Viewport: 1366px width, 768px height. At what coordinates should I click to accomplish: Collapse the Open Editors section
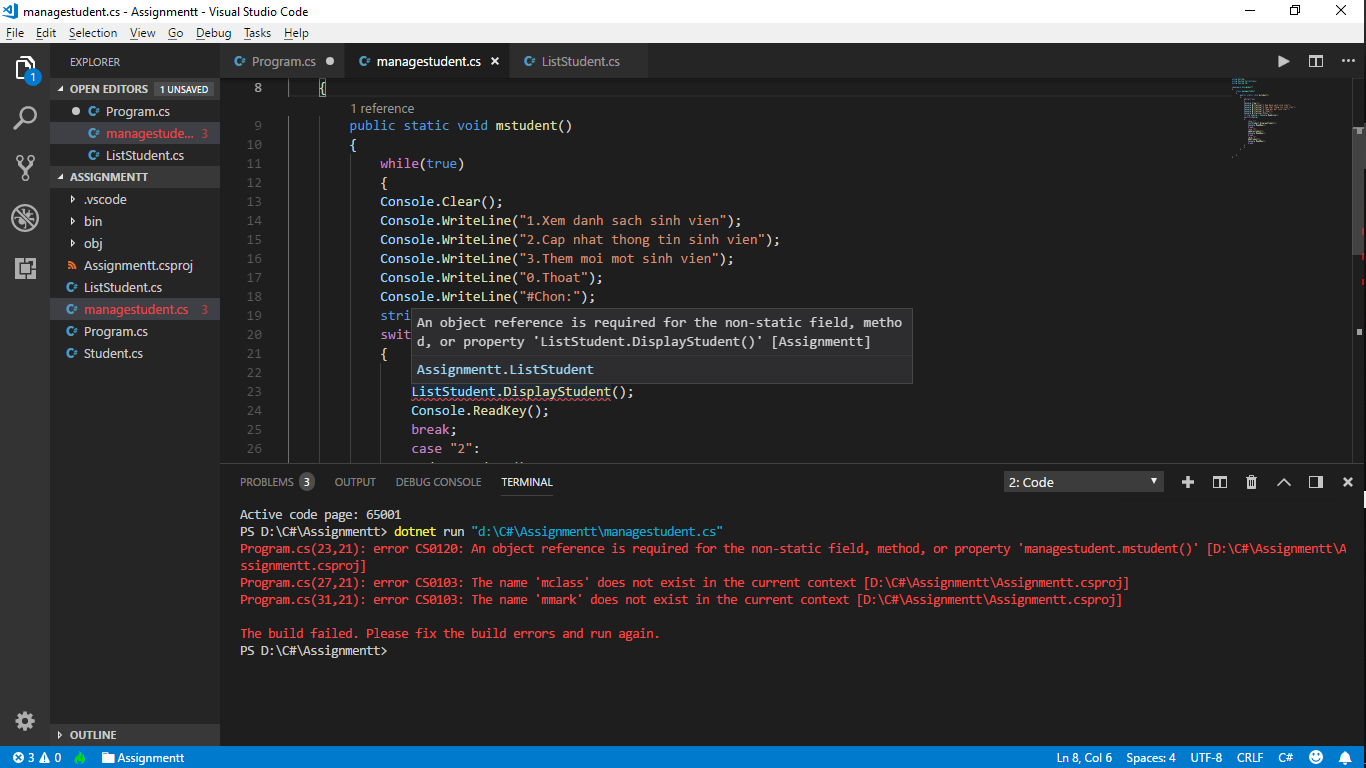(x=108, y=89)
